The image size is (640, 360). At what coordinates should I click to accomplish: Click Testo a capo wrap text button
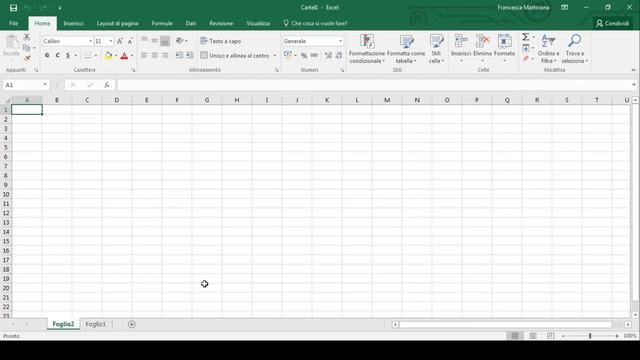(x=220, y=41)
